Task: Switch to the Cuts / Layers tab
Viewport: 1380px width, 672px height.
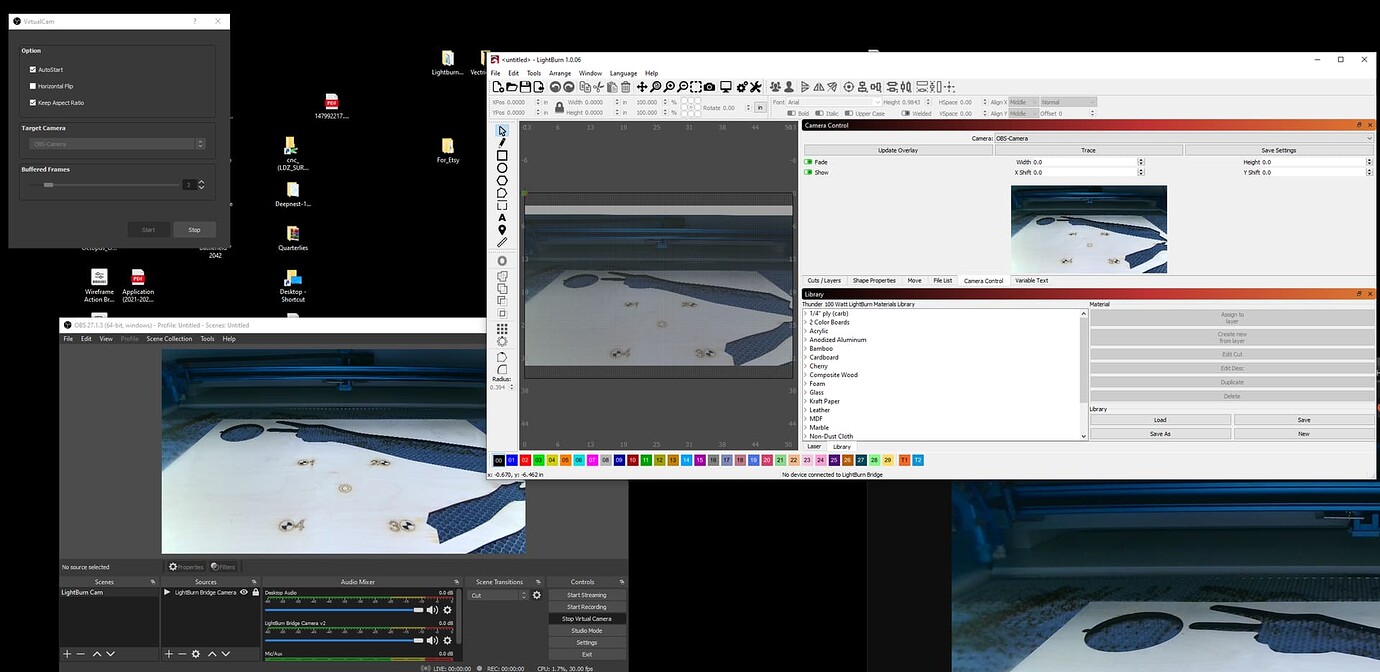Action: click(824, 281)
